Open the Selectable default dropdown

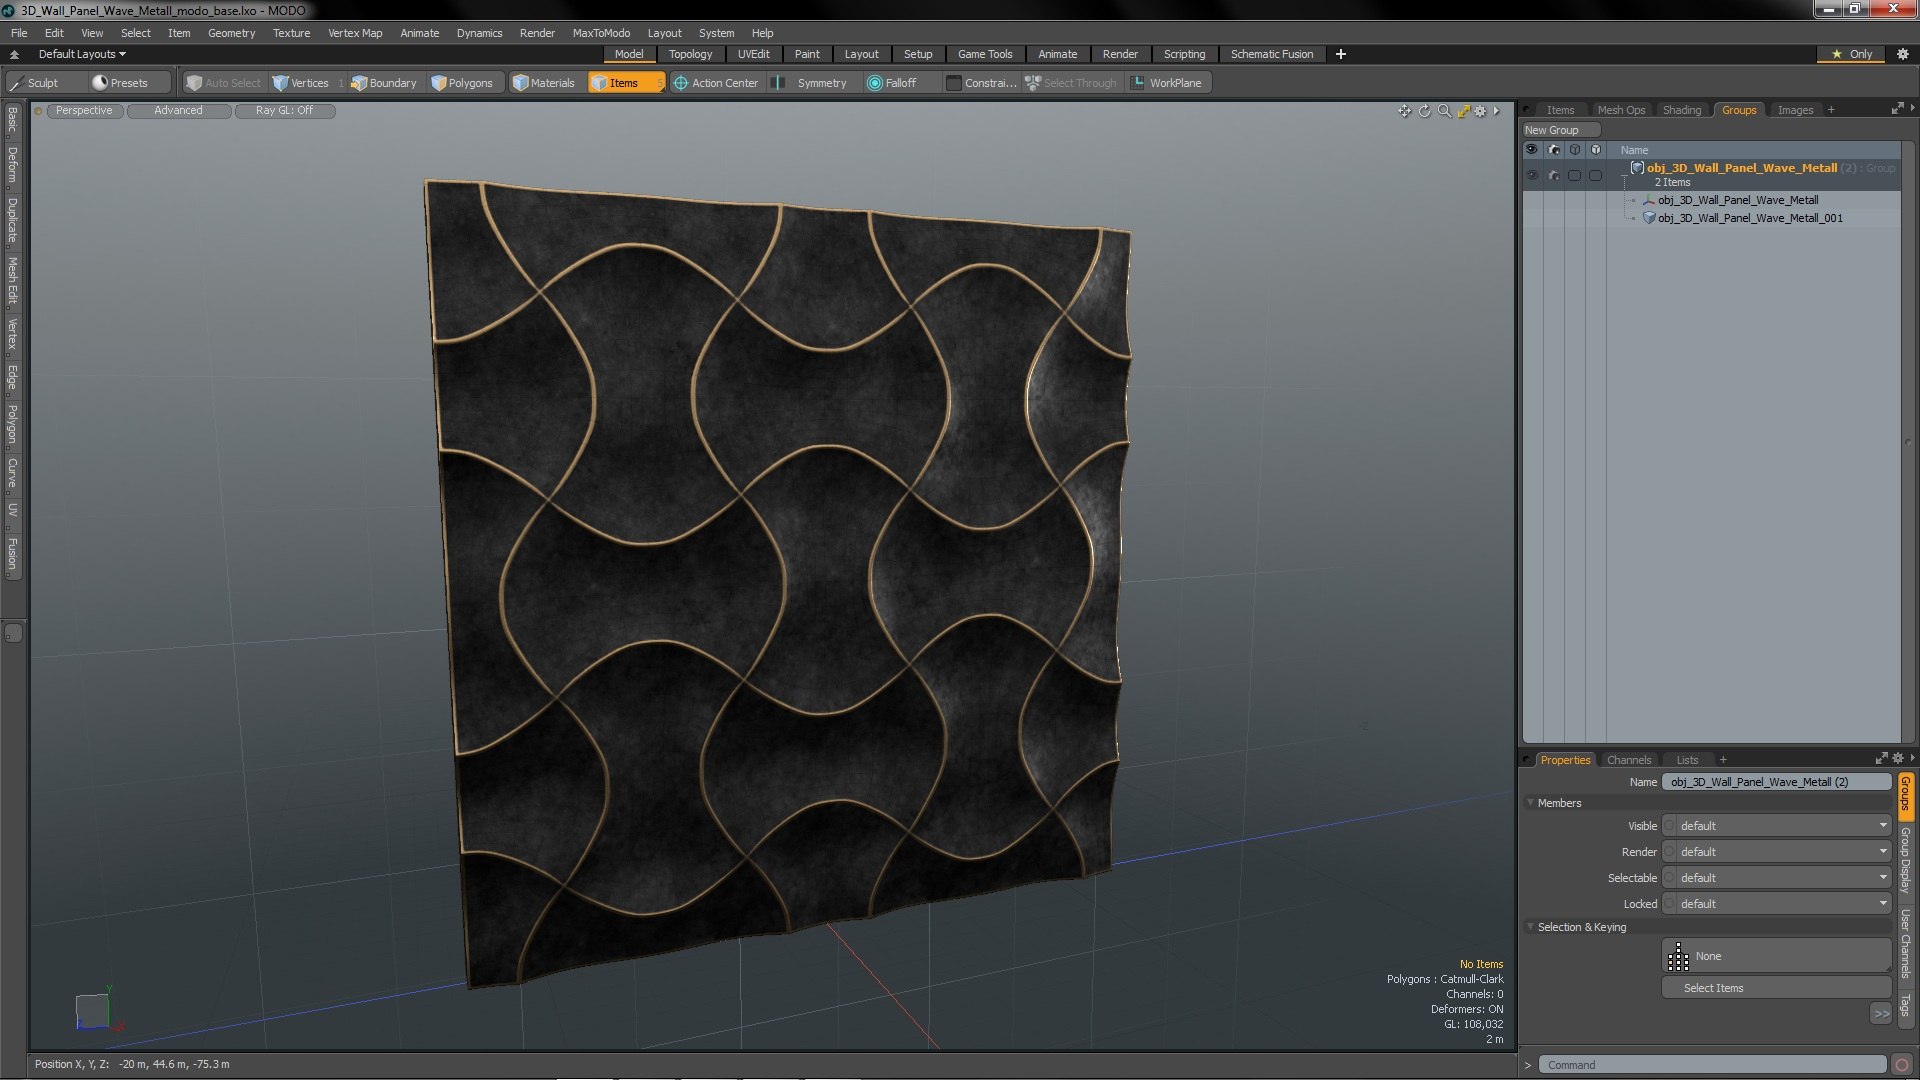[1776, 878]
